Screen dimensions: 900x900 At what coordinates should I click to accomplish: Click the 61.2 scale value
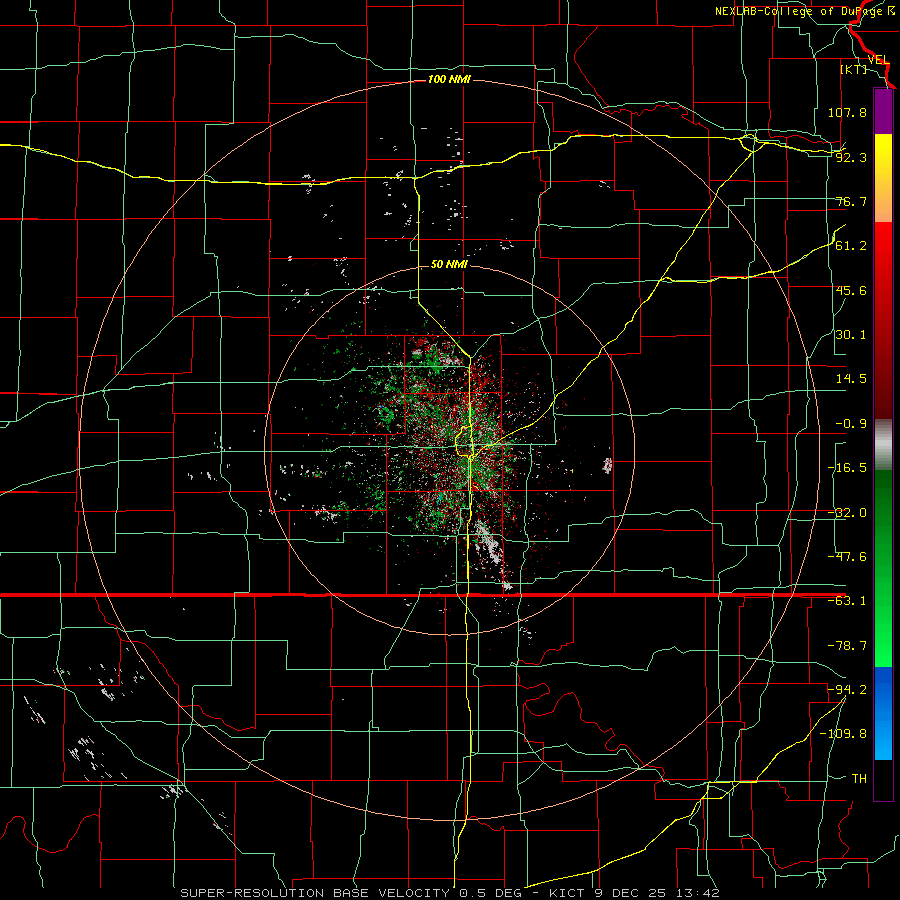(x=851, y=246)
